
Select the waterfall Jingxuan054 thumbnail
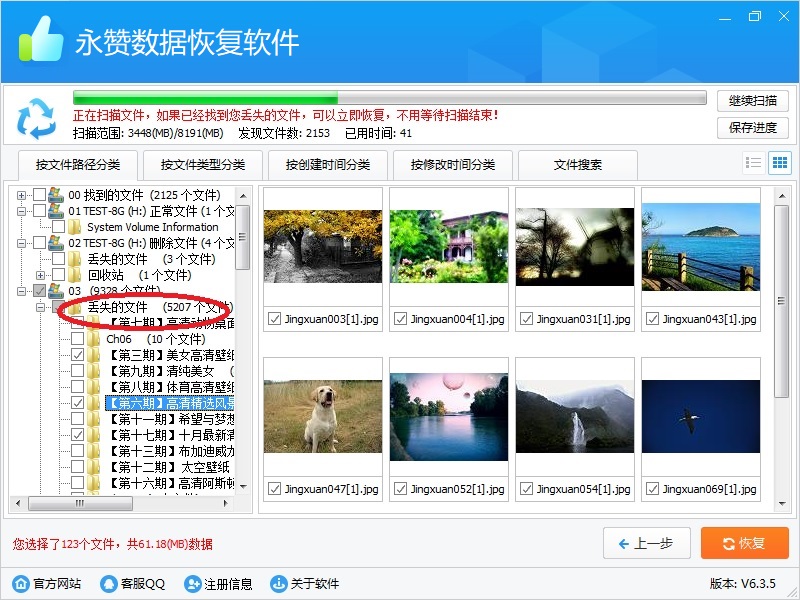coord(574,417)
